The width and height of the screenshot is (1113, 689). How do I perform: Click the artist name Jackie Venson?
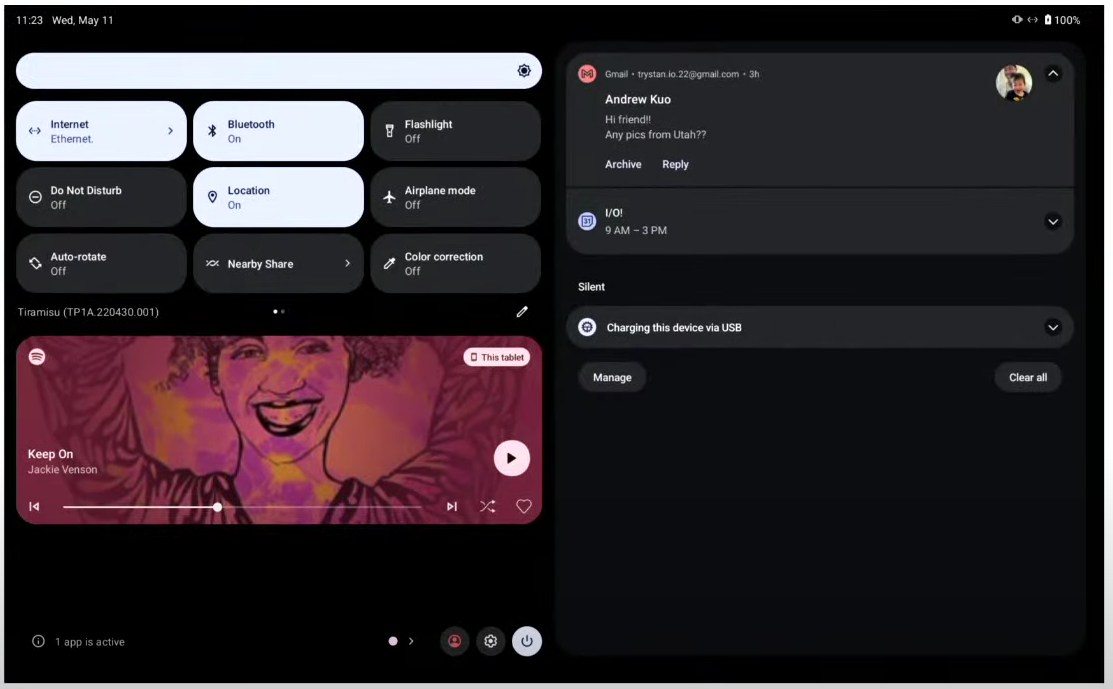[x=62, y=470]
